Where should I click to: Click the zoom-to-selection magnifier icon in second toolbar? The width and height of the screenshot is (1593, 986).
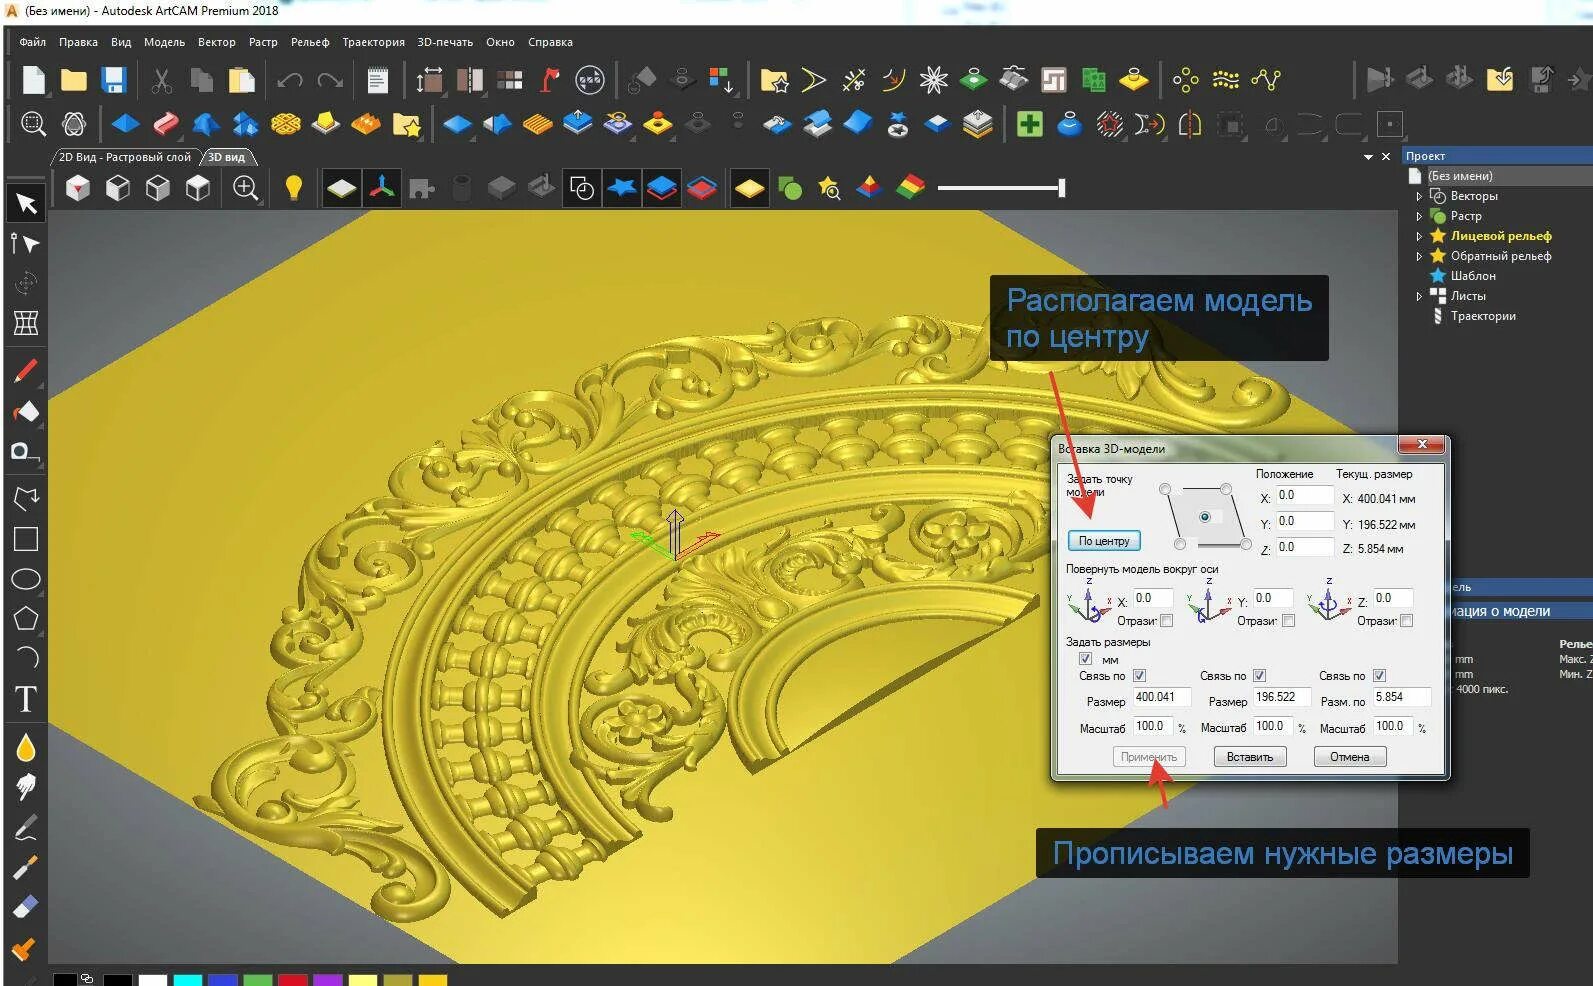[x=33, y=124]
